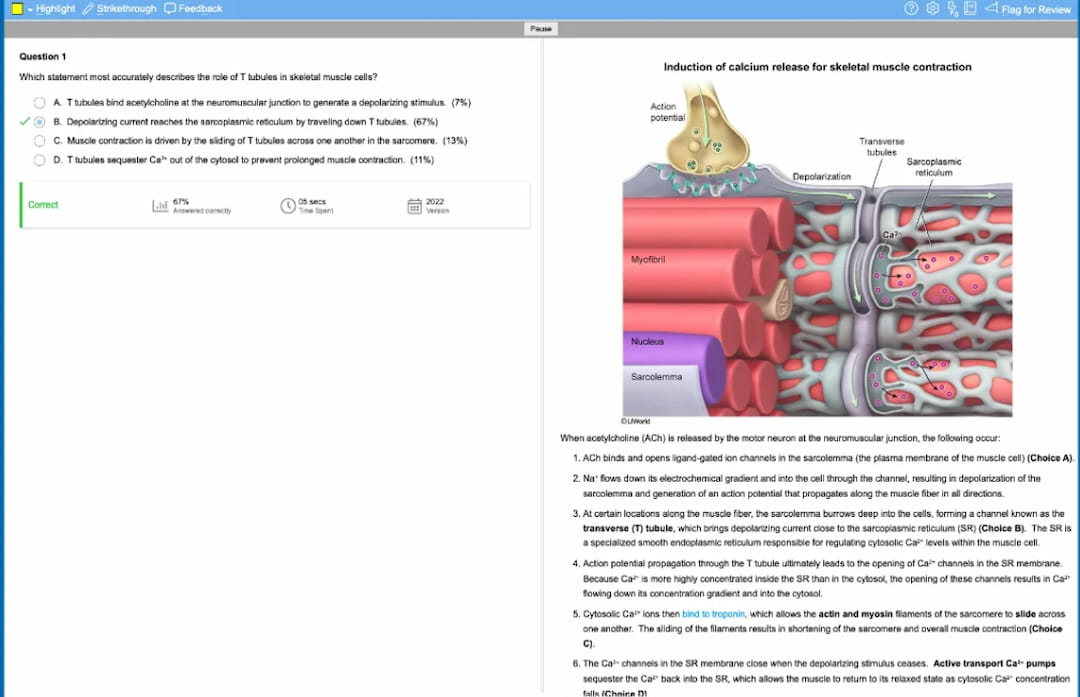Click the Sarcolemma label in diagram
This screenshot has height=697, width=1080.
[x=656, y=377]
